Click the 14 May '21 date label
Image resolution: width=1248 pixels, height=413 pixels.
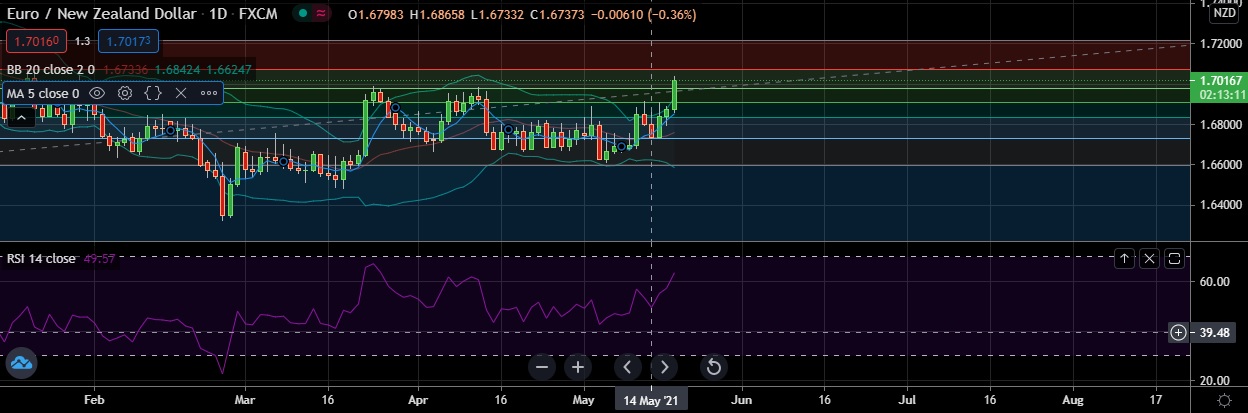click(650, 399)
